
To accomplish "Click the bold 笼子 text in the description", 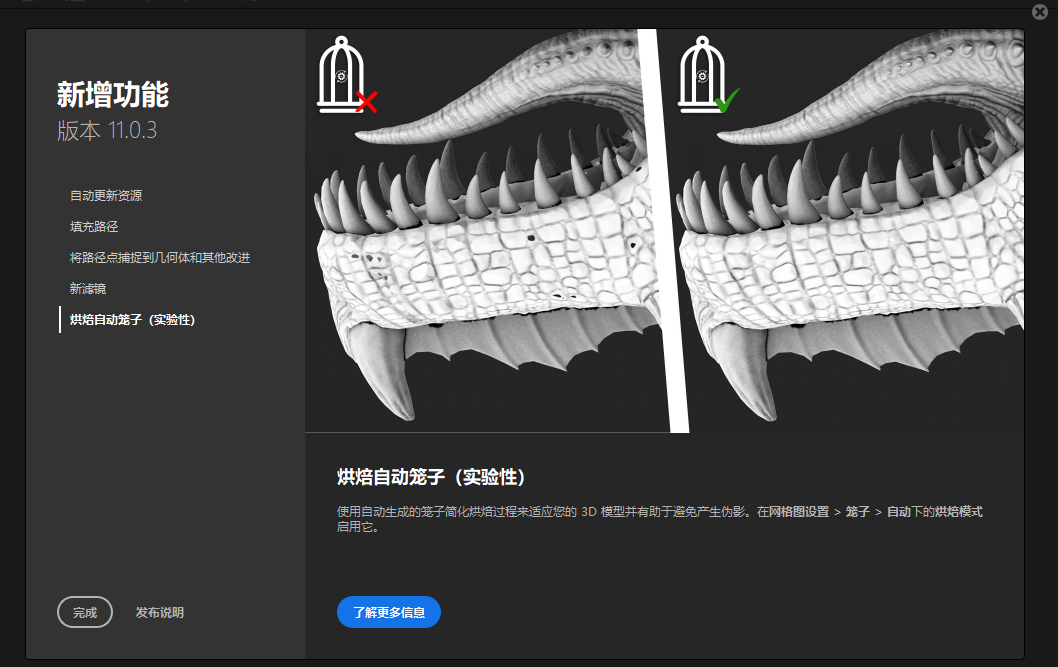I will coord(860,511).
